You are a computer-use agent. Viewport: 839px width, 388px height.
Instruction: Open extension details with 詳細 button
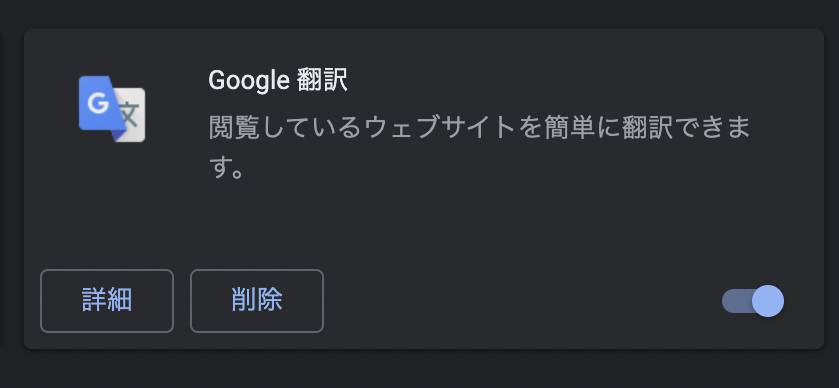coord(107,301)
